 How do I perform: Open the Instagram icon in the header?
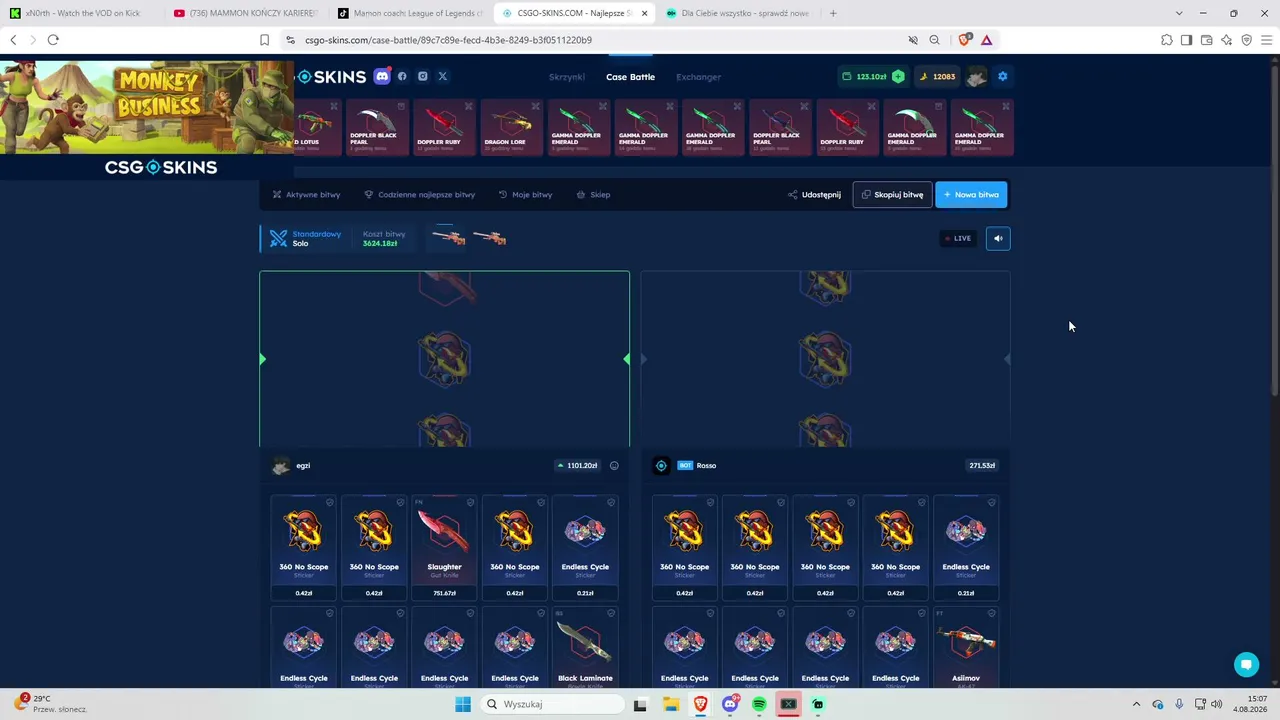click(423, 76)
